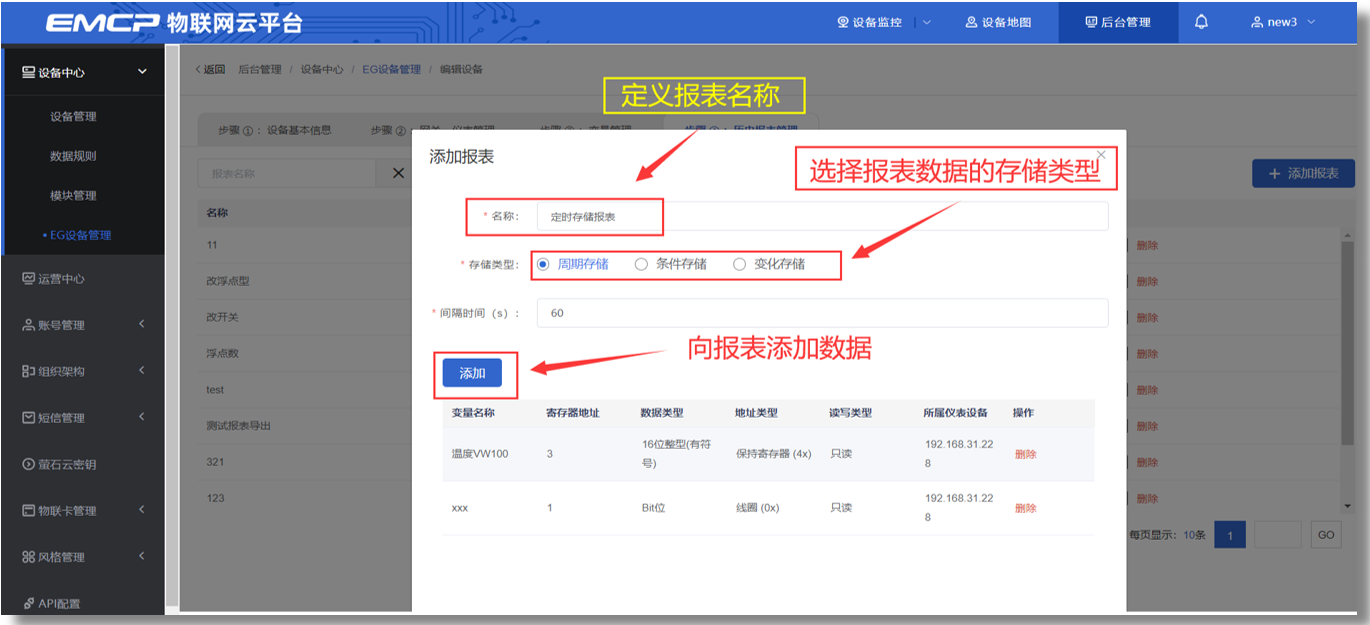Click the 运营中心 sidebar icon
1370x625 pixels.
click(29, 279)
